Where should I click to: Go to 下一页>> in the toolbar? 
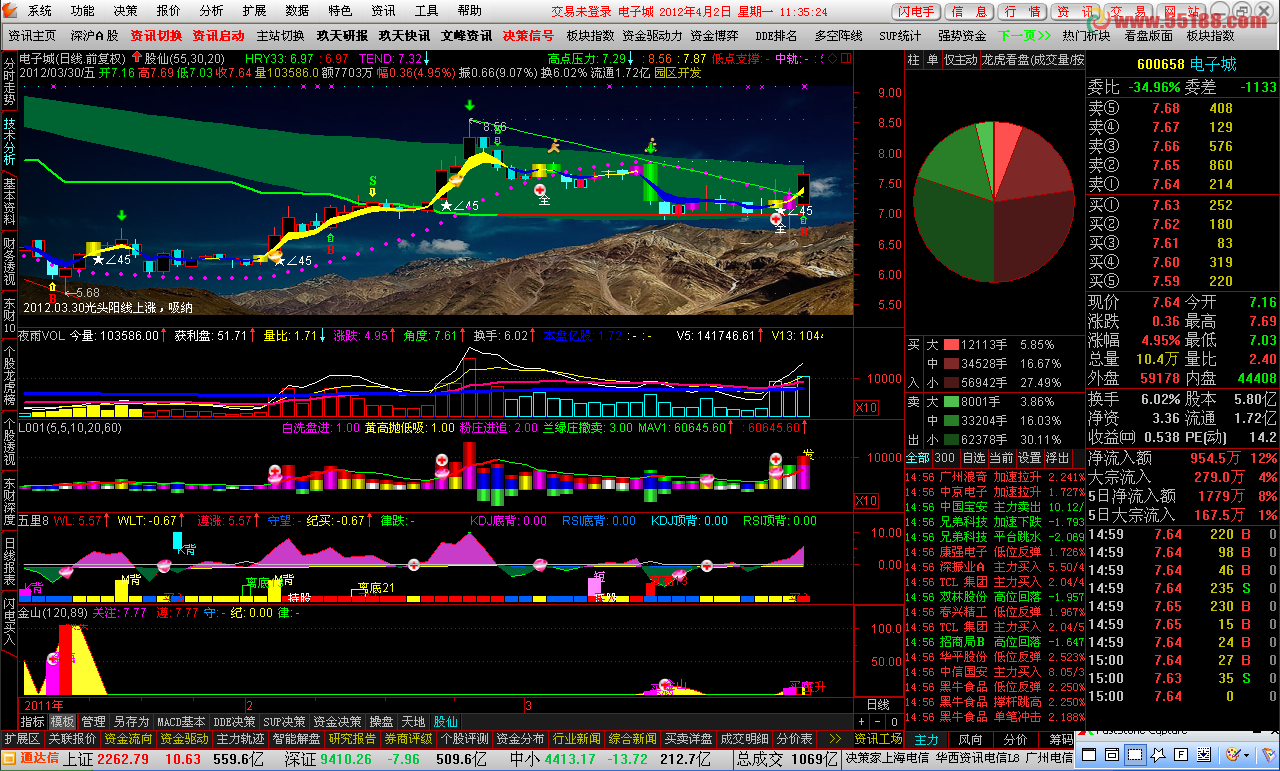point(1024,36)
